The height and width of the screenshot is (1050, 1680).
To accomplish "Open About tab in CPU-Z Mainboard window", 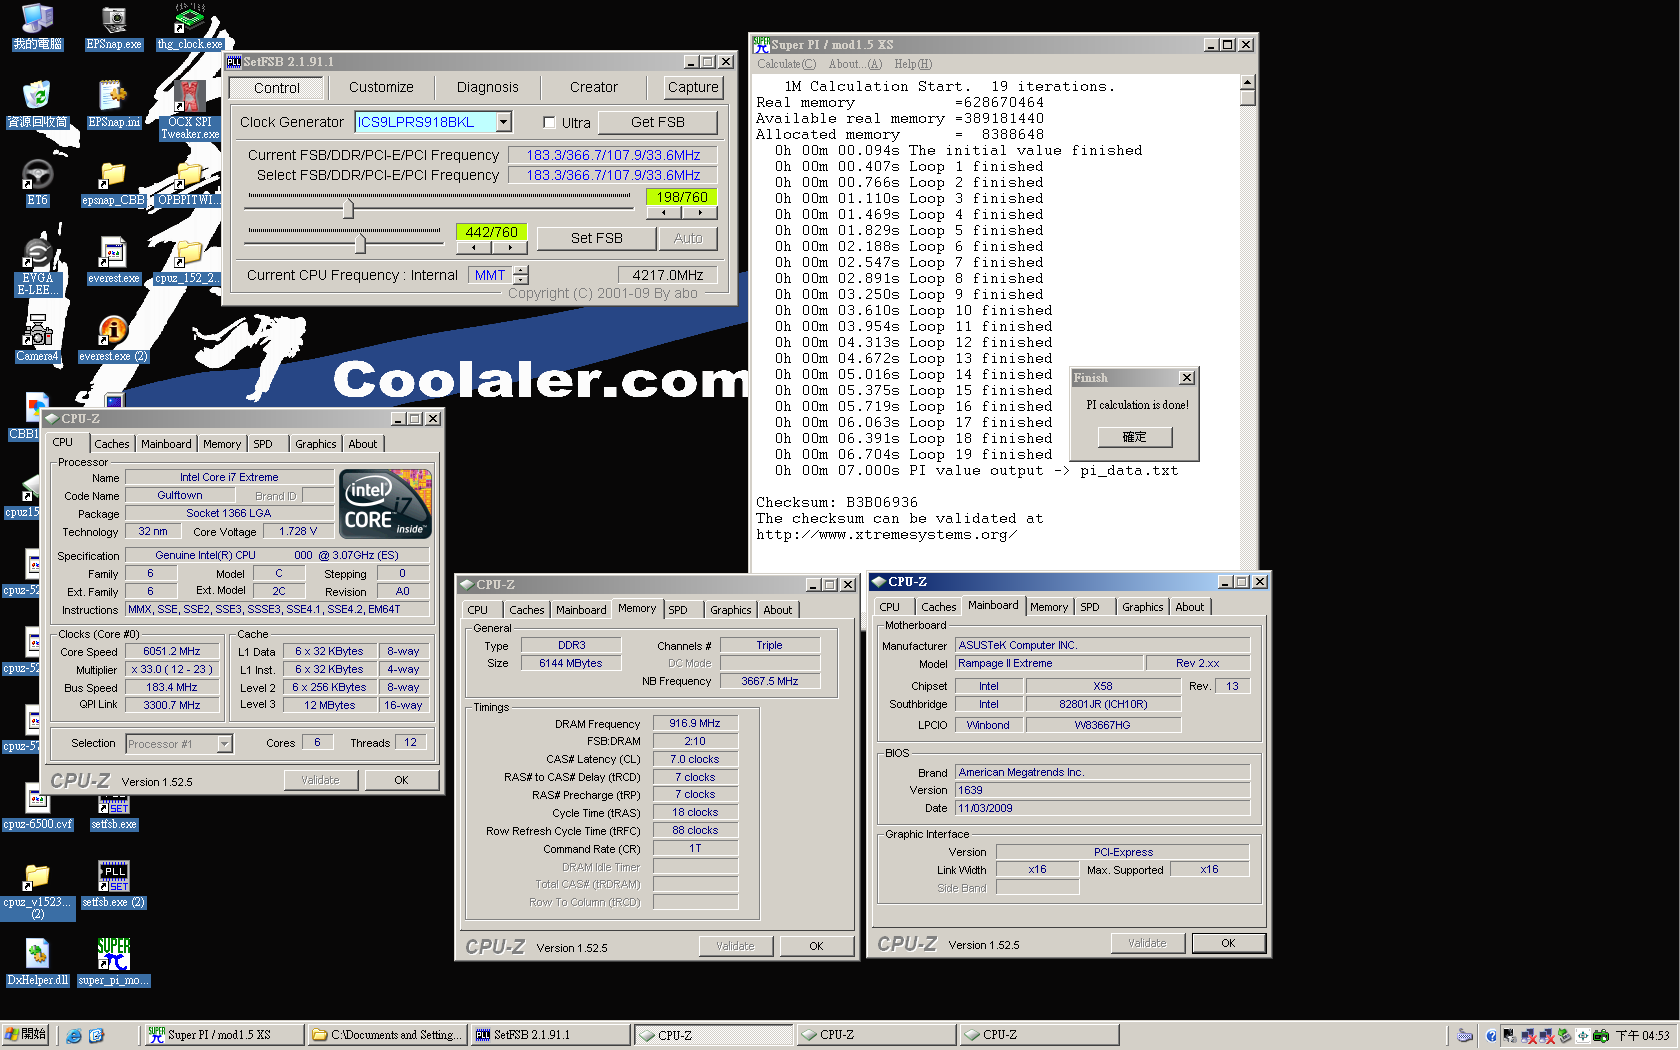I will click(1189, 607).
